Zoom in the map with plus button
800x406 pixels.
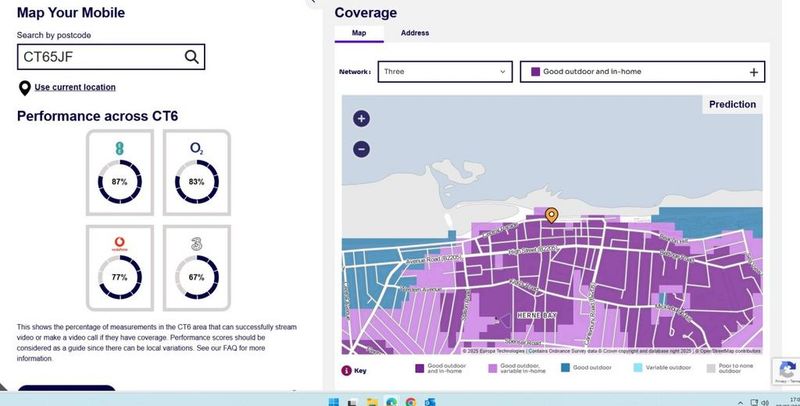tap(362, 119)
